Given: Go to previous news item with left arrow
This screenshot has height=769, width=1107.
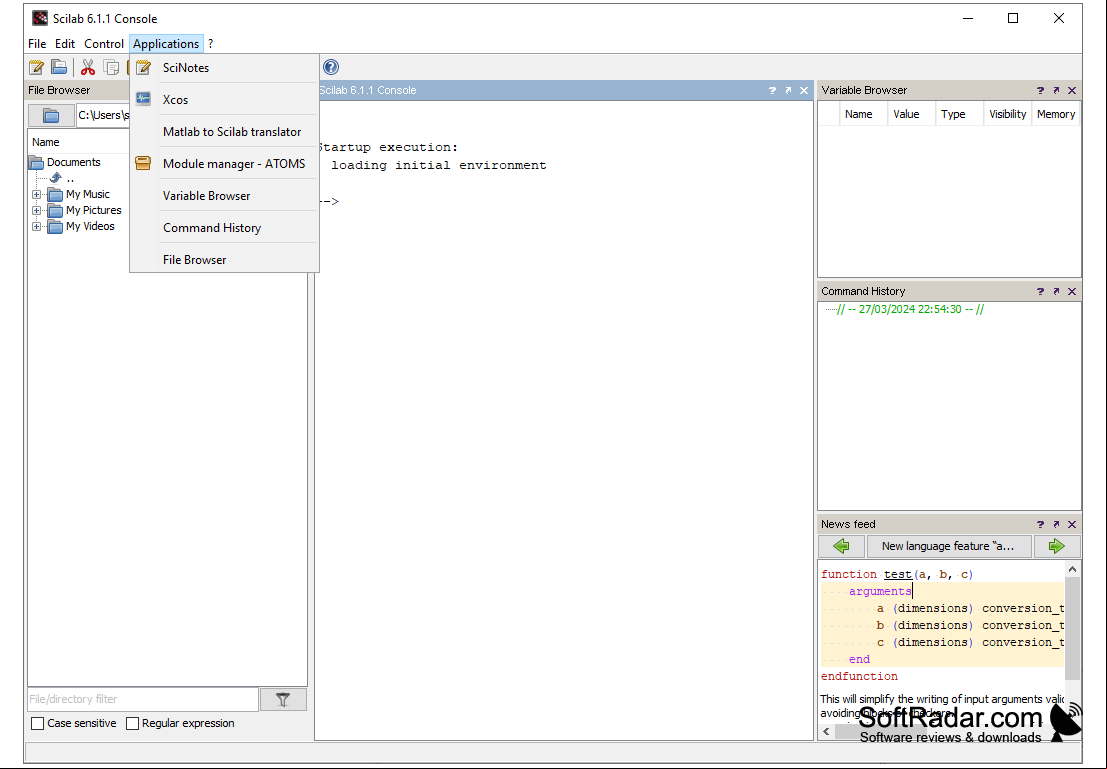Looking at the screenshot, I should 841,546.
